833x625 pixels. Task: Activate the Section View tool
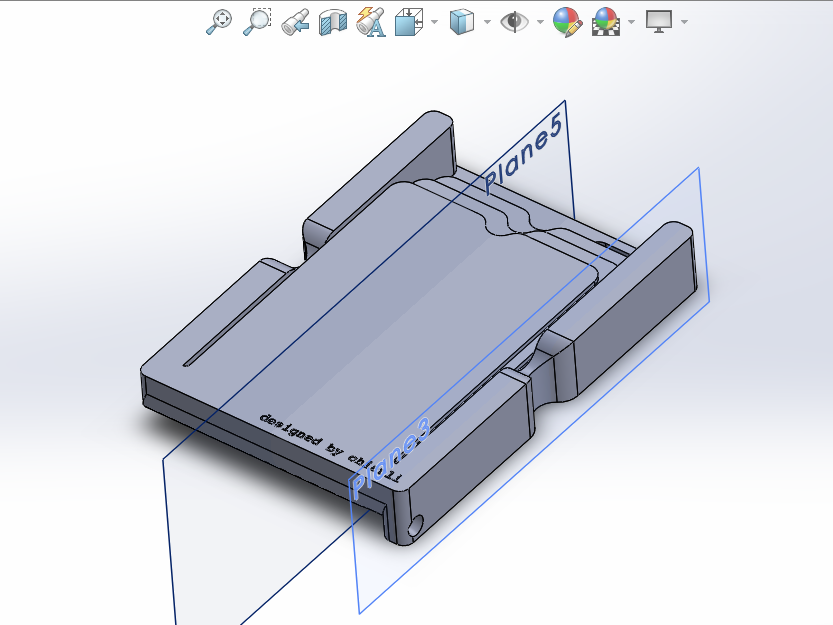[331, 21]
